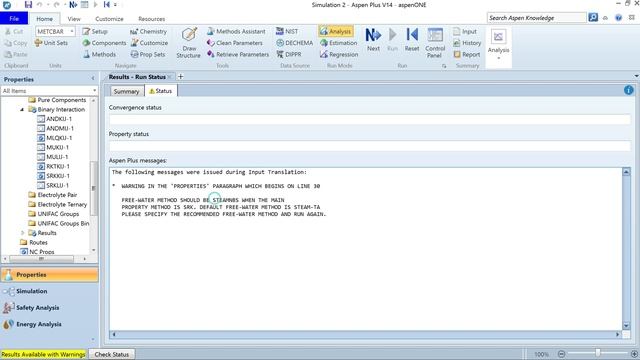The height and width of the screenshot is (360, 640).
Task: Click Unit Sets
Action: point(51,43)
